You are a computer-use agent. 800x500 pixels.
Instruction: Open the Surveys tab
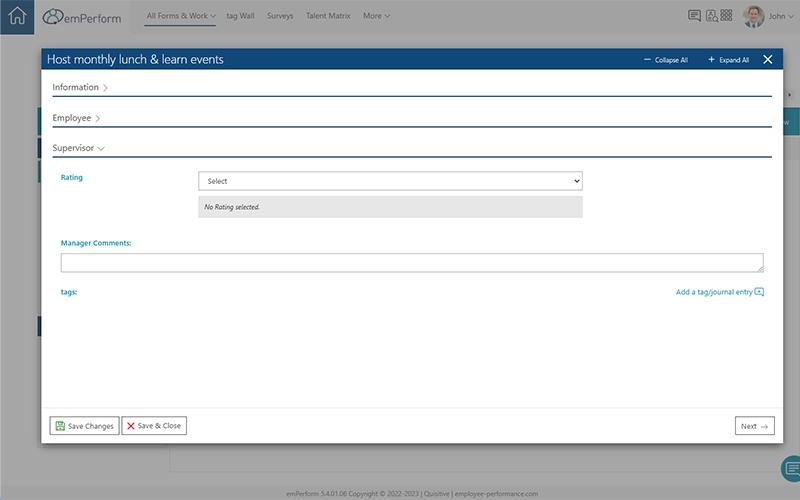280,16
